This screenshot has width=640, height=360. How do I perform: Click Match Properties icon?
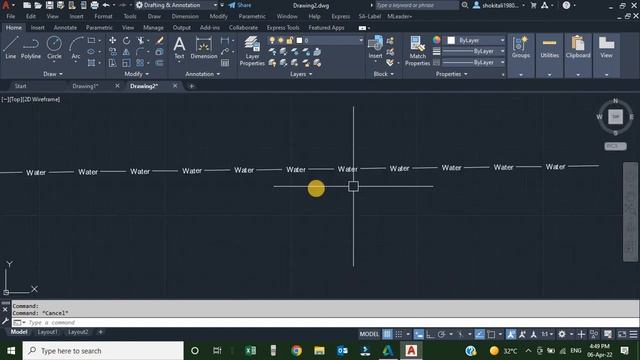click(x=417, y=51)
